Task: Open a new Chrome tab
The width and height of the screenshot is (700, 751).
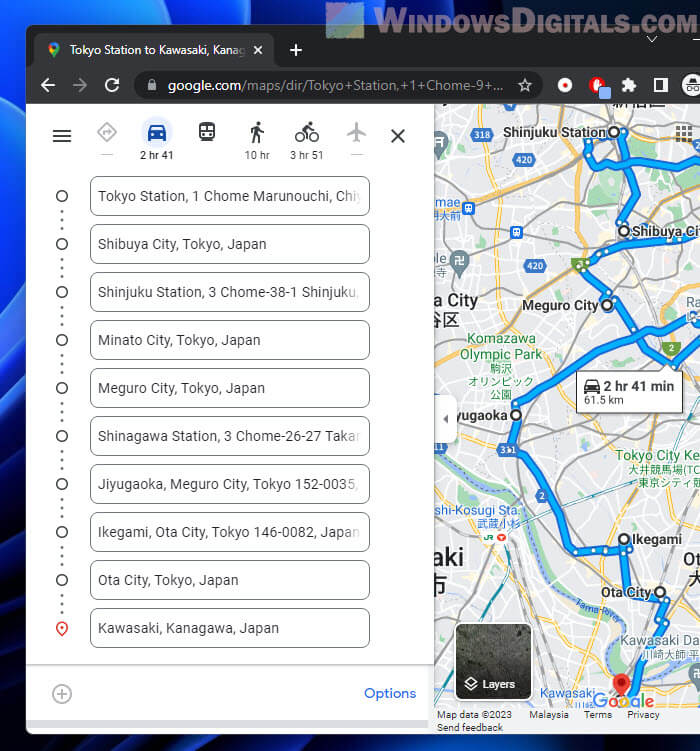Action: (x=296, y=50)
